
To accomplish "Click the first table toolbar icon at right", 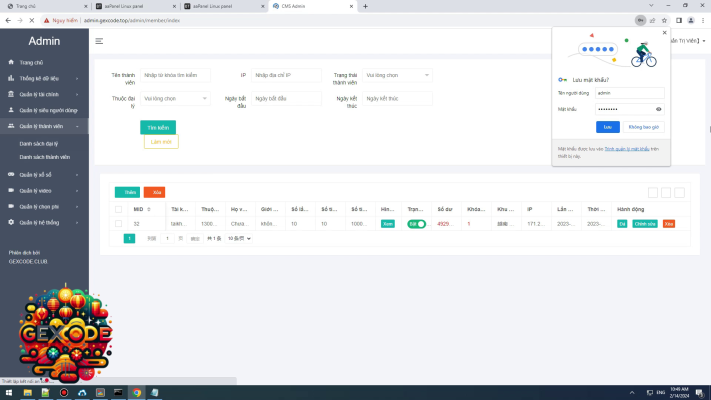I will click(653, 193).
